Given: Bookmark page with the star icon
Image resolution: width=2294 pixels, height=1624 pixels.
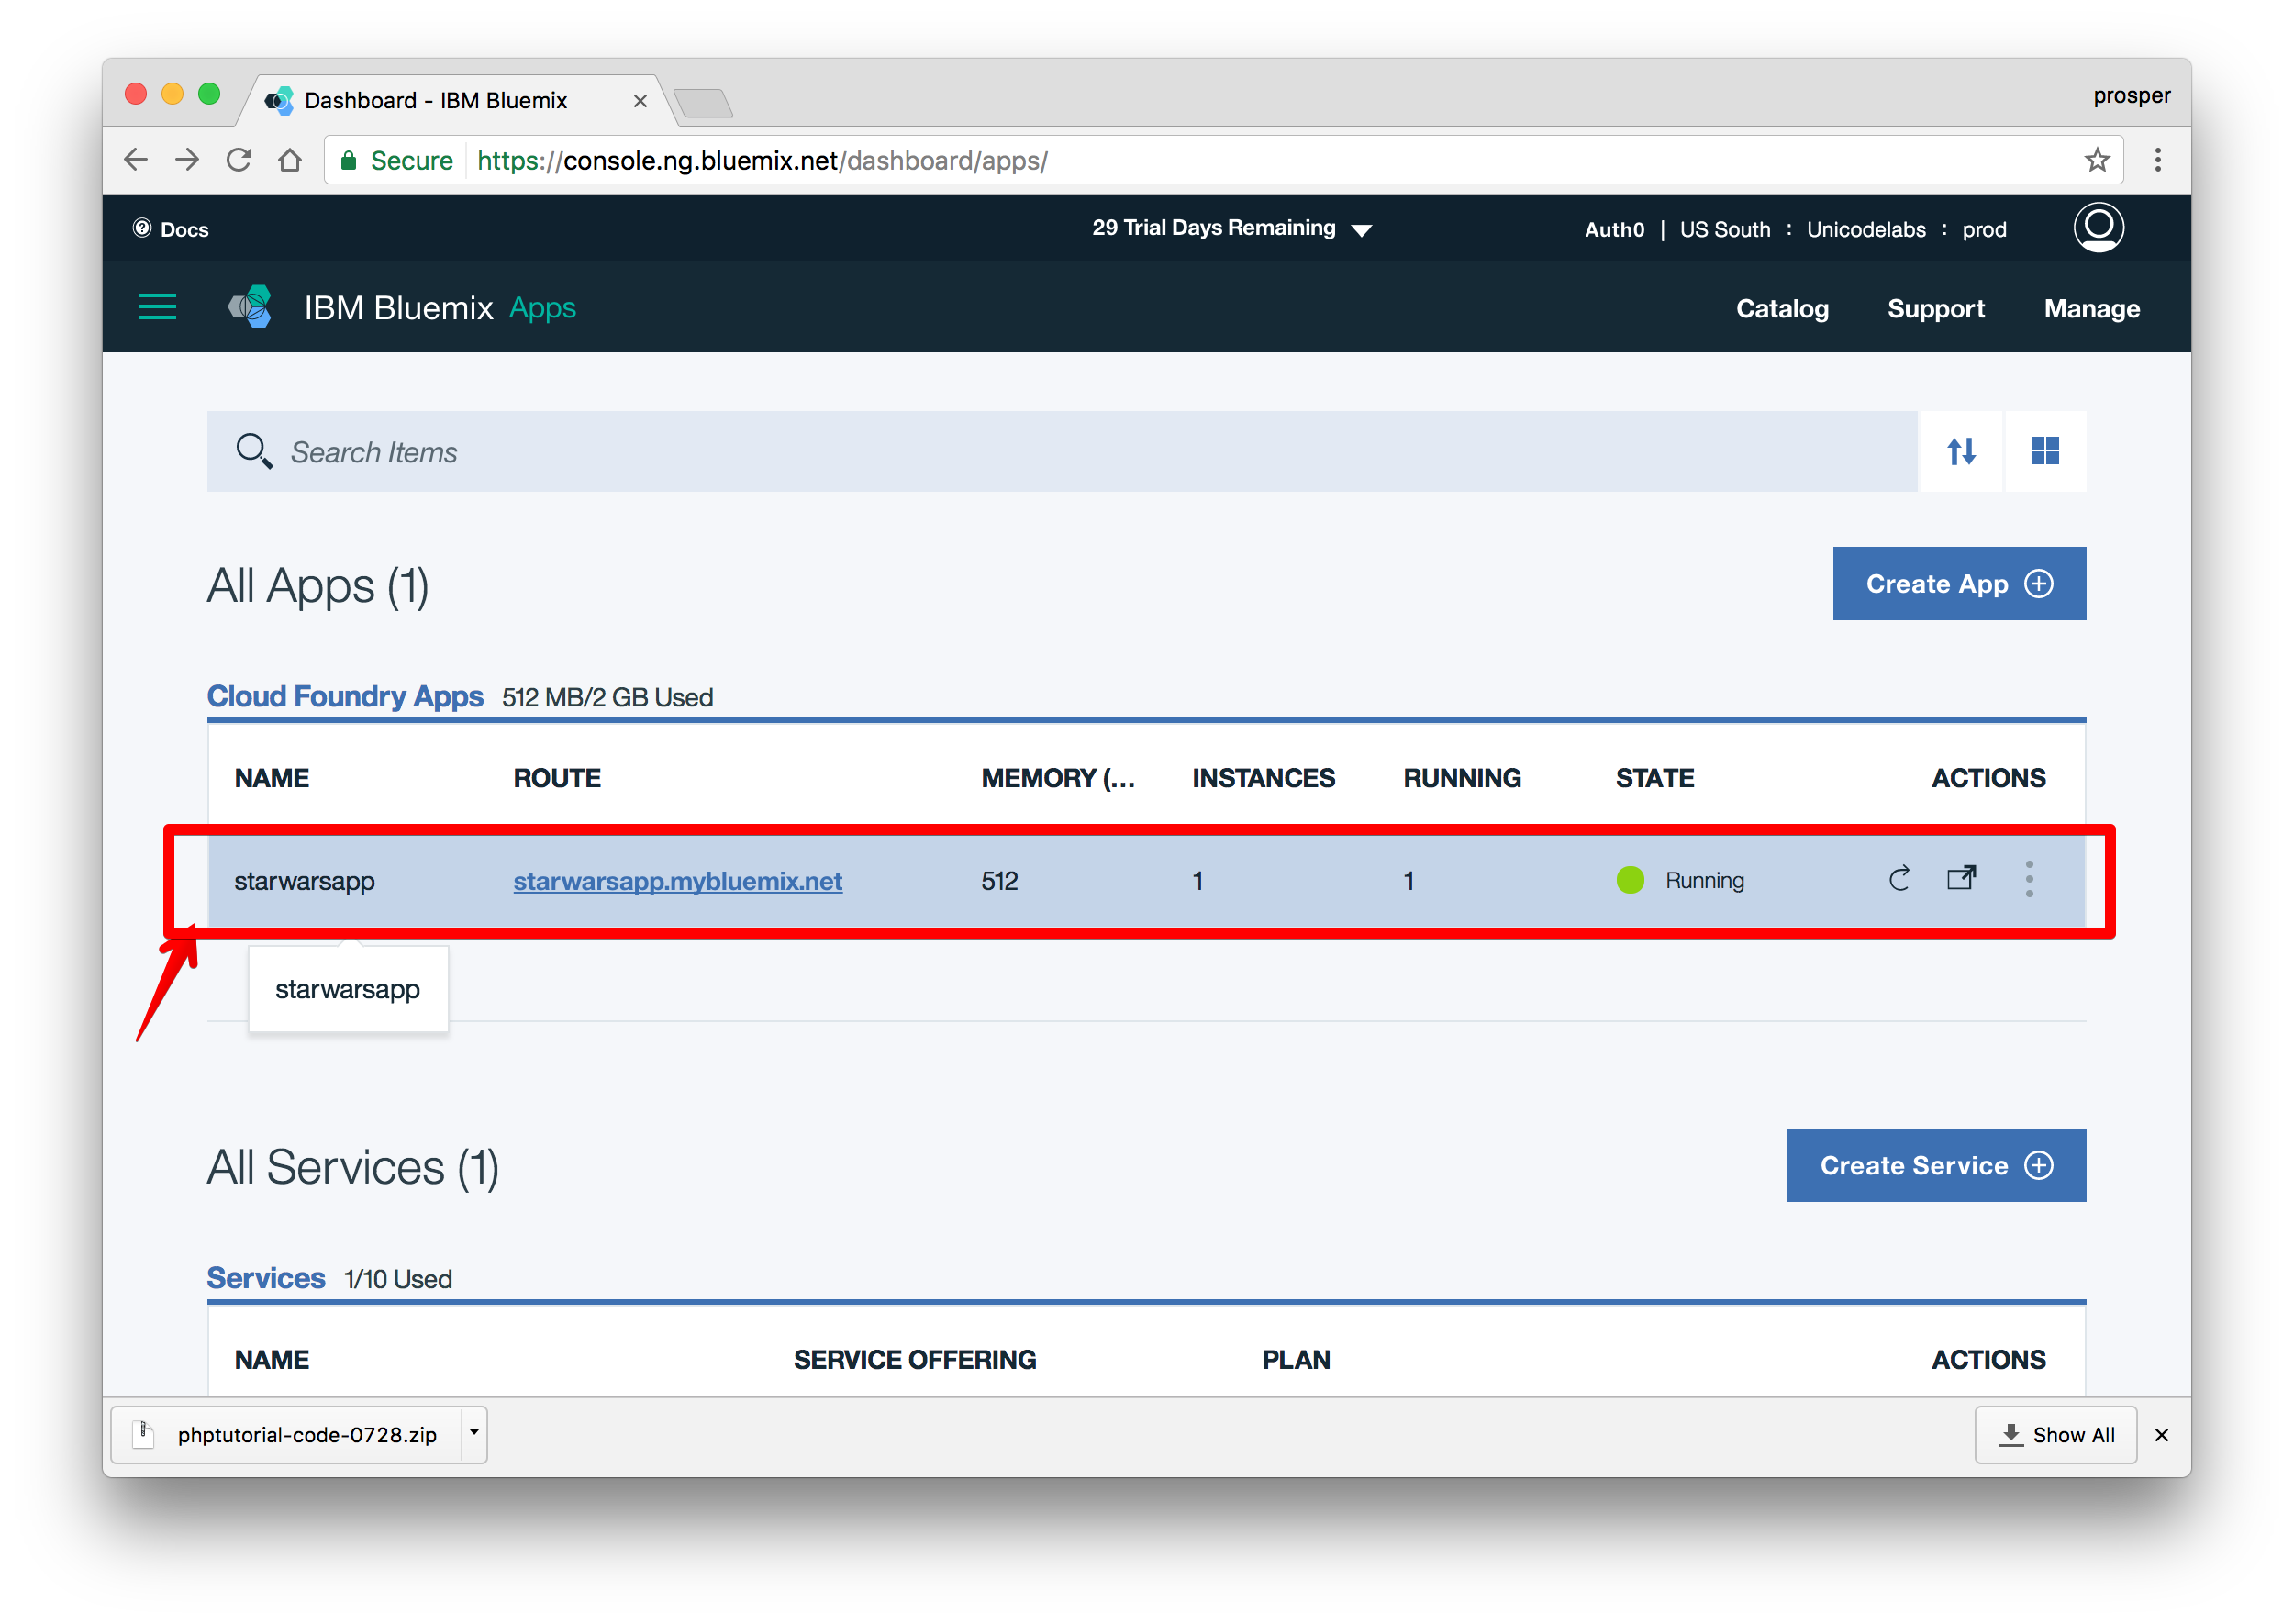Looking at the screenshot, I should (2096, 160).
